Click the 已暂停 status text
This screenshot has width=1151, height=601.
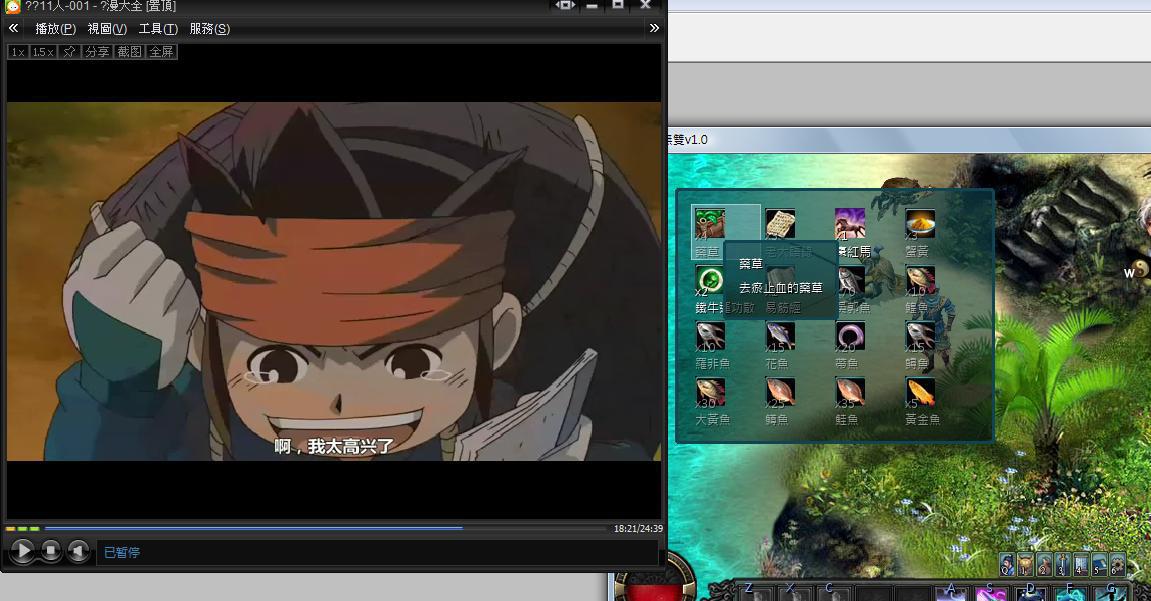coord(122,553)
